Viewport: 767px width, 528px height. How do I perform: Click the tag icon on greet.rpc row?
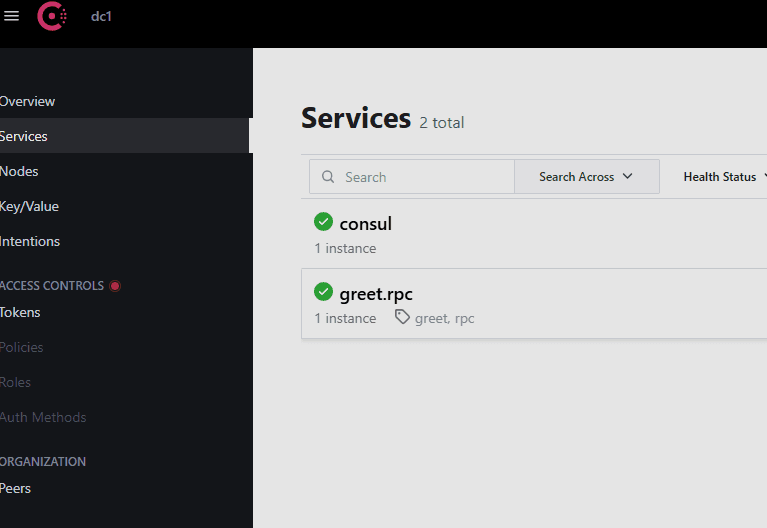[402, 317]
